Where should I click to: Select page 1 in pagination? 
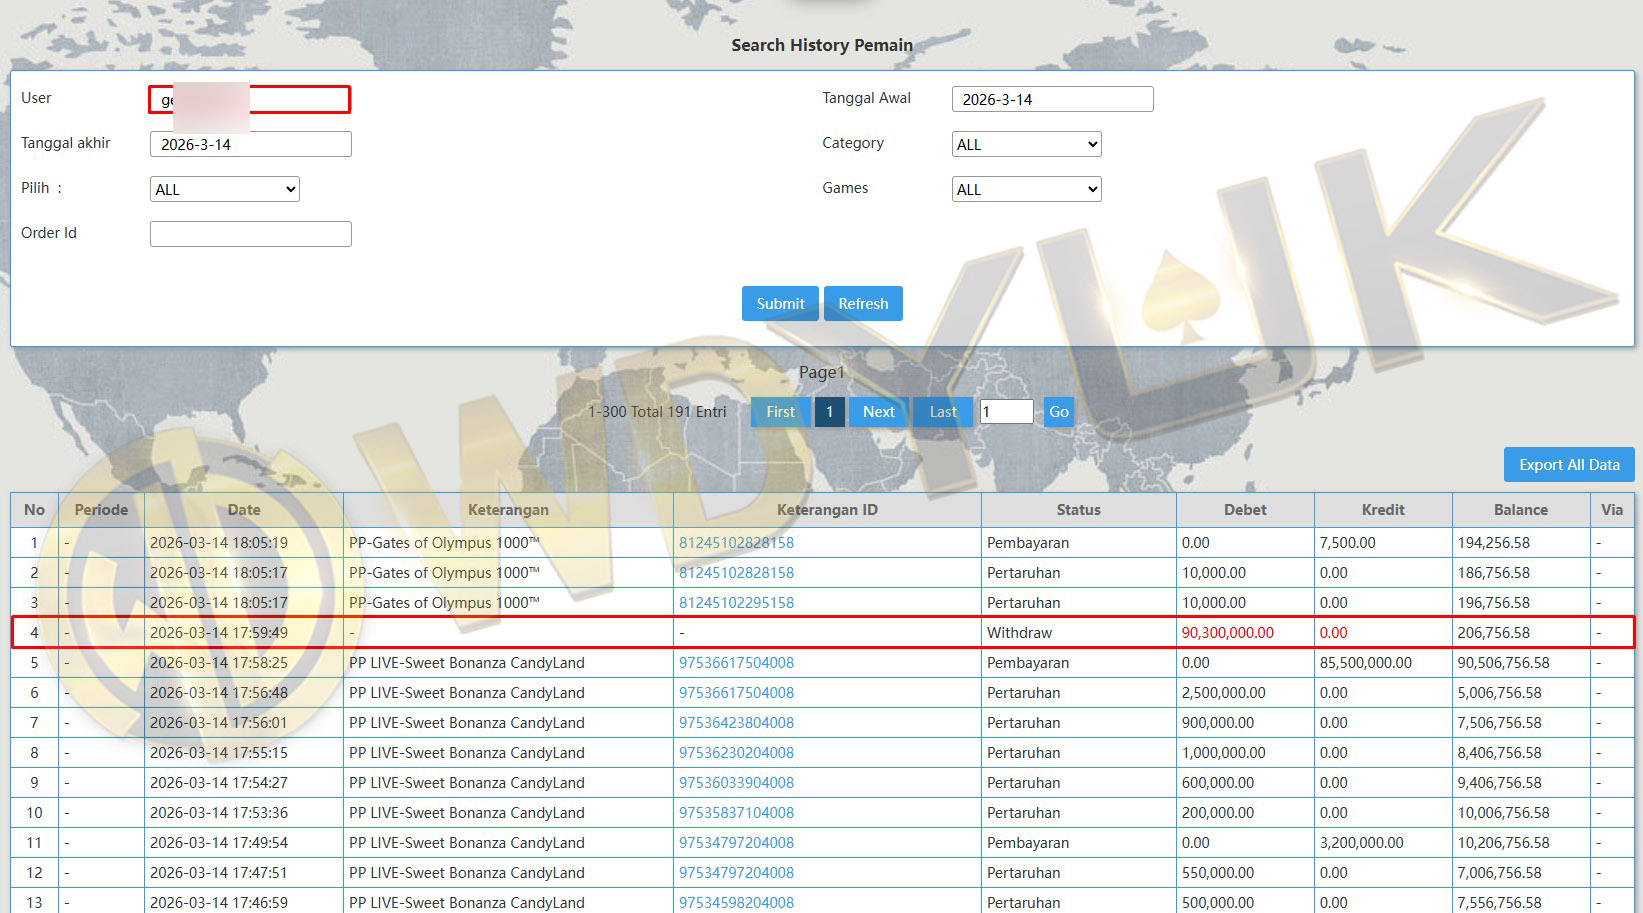point(829,412)
